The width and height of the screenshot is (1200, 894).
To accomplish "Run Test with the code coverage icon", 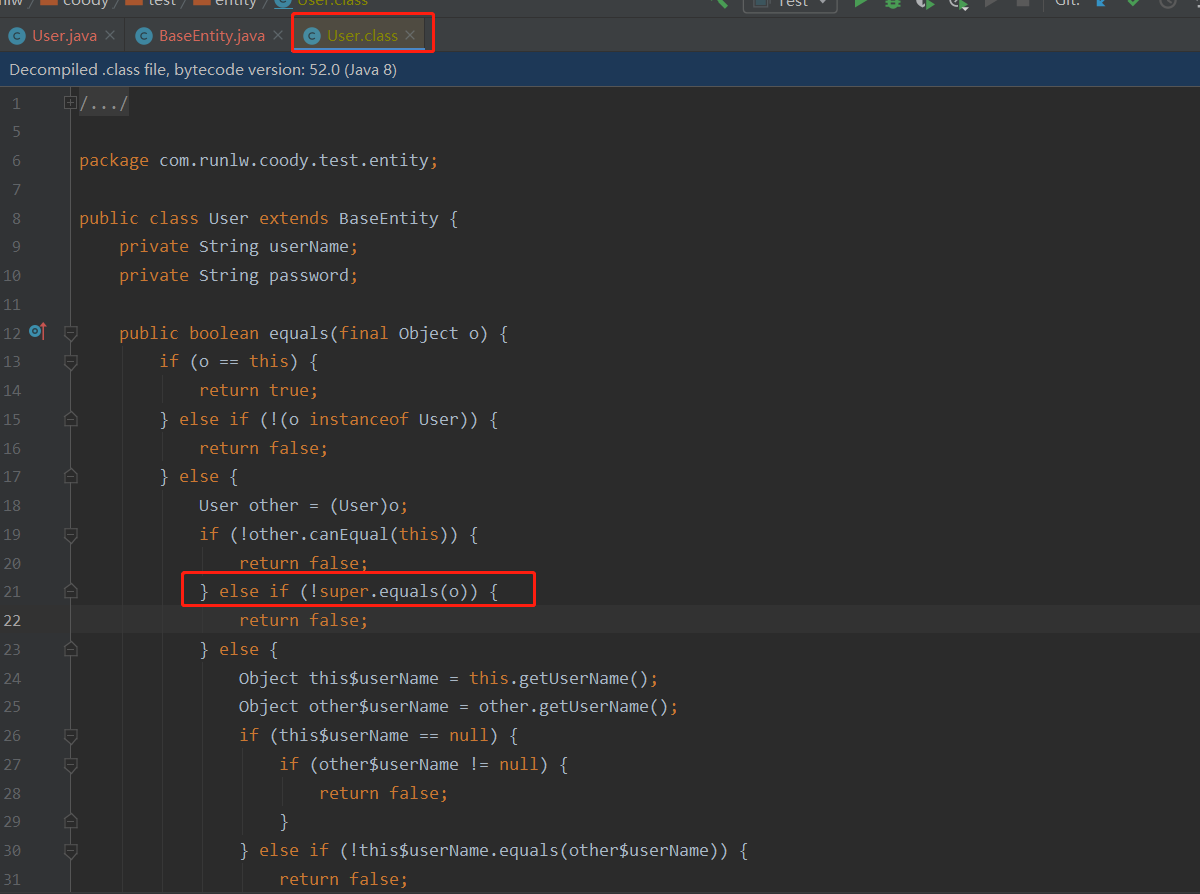I will 923,5.
